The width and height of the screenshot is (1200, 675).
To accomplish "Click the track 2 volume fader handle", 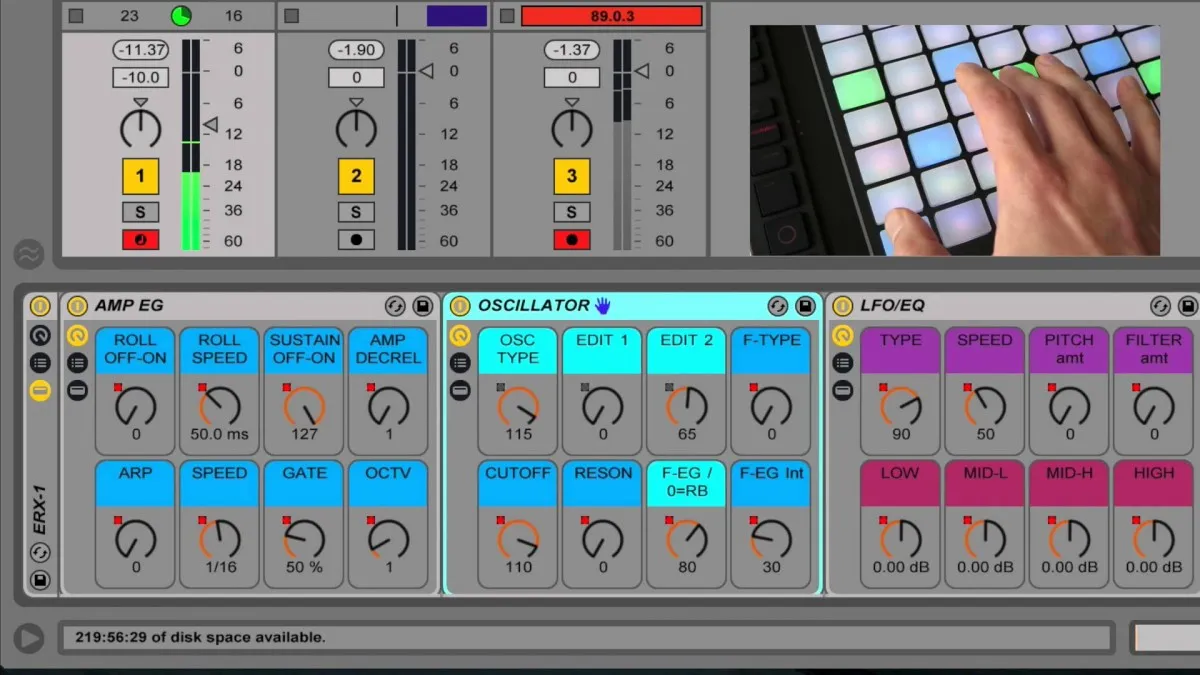I will click(x=426, y=71).
